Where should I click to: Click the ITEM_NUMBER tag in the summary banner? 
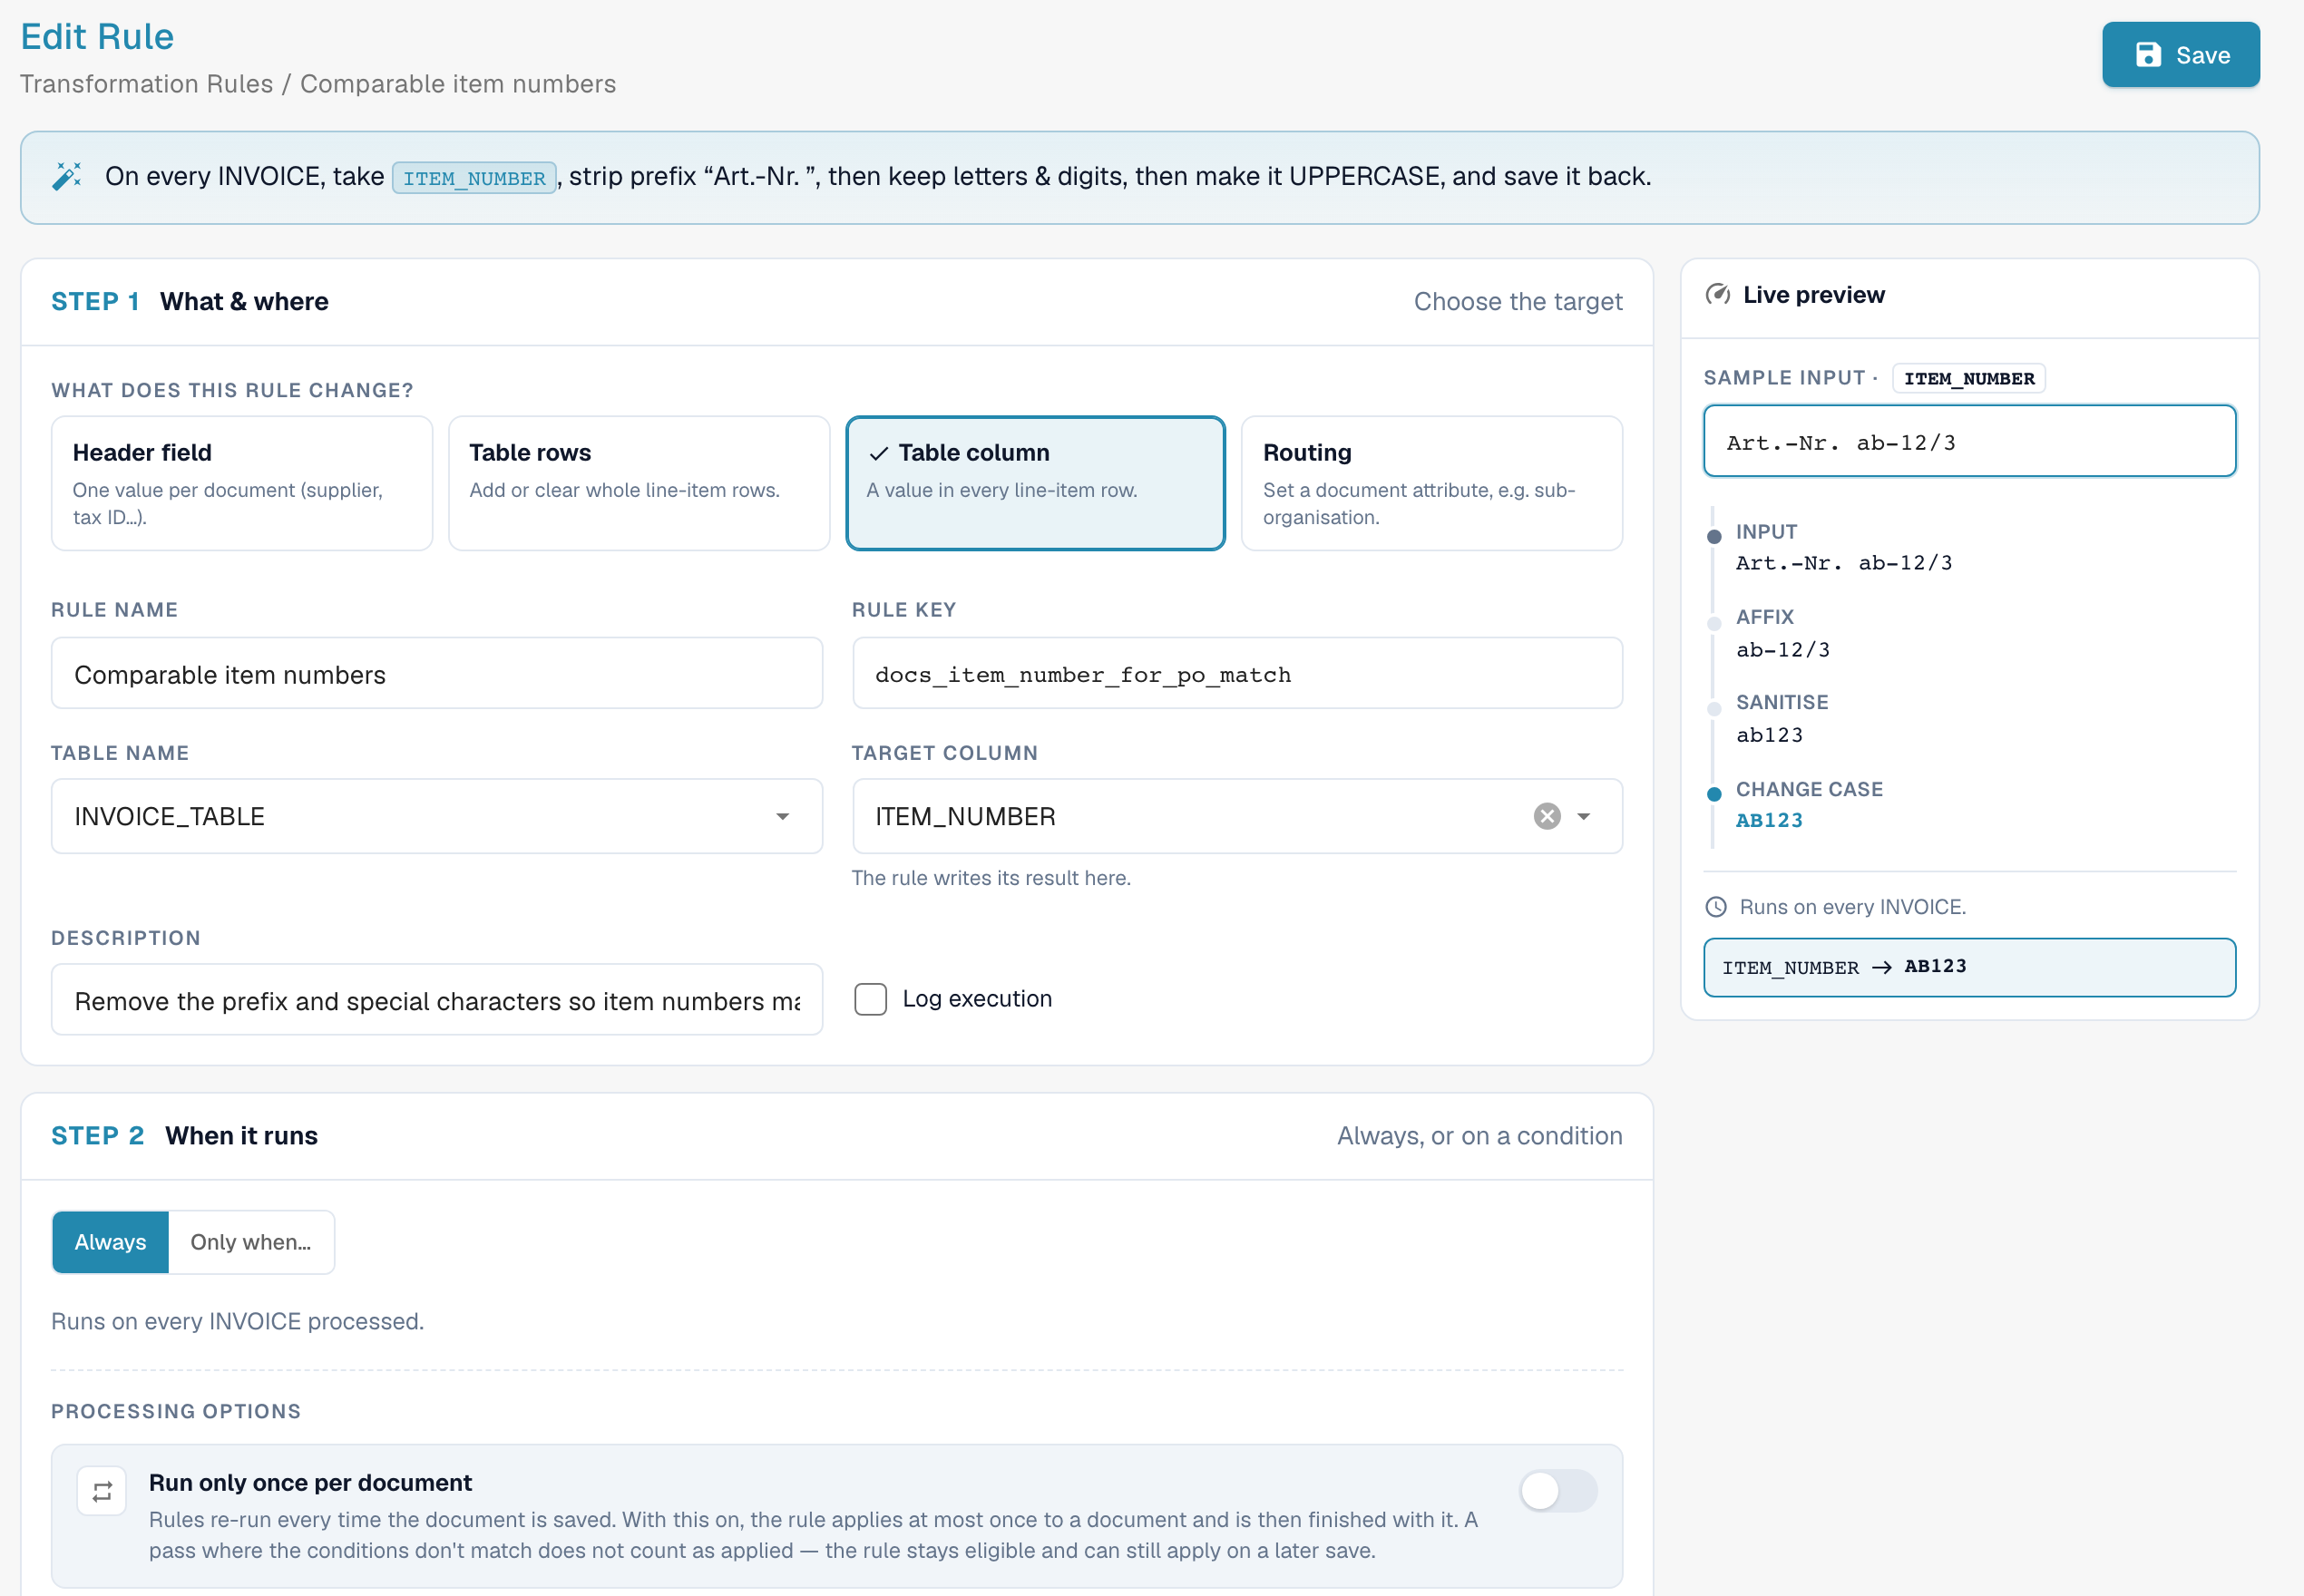click(474, 178)
